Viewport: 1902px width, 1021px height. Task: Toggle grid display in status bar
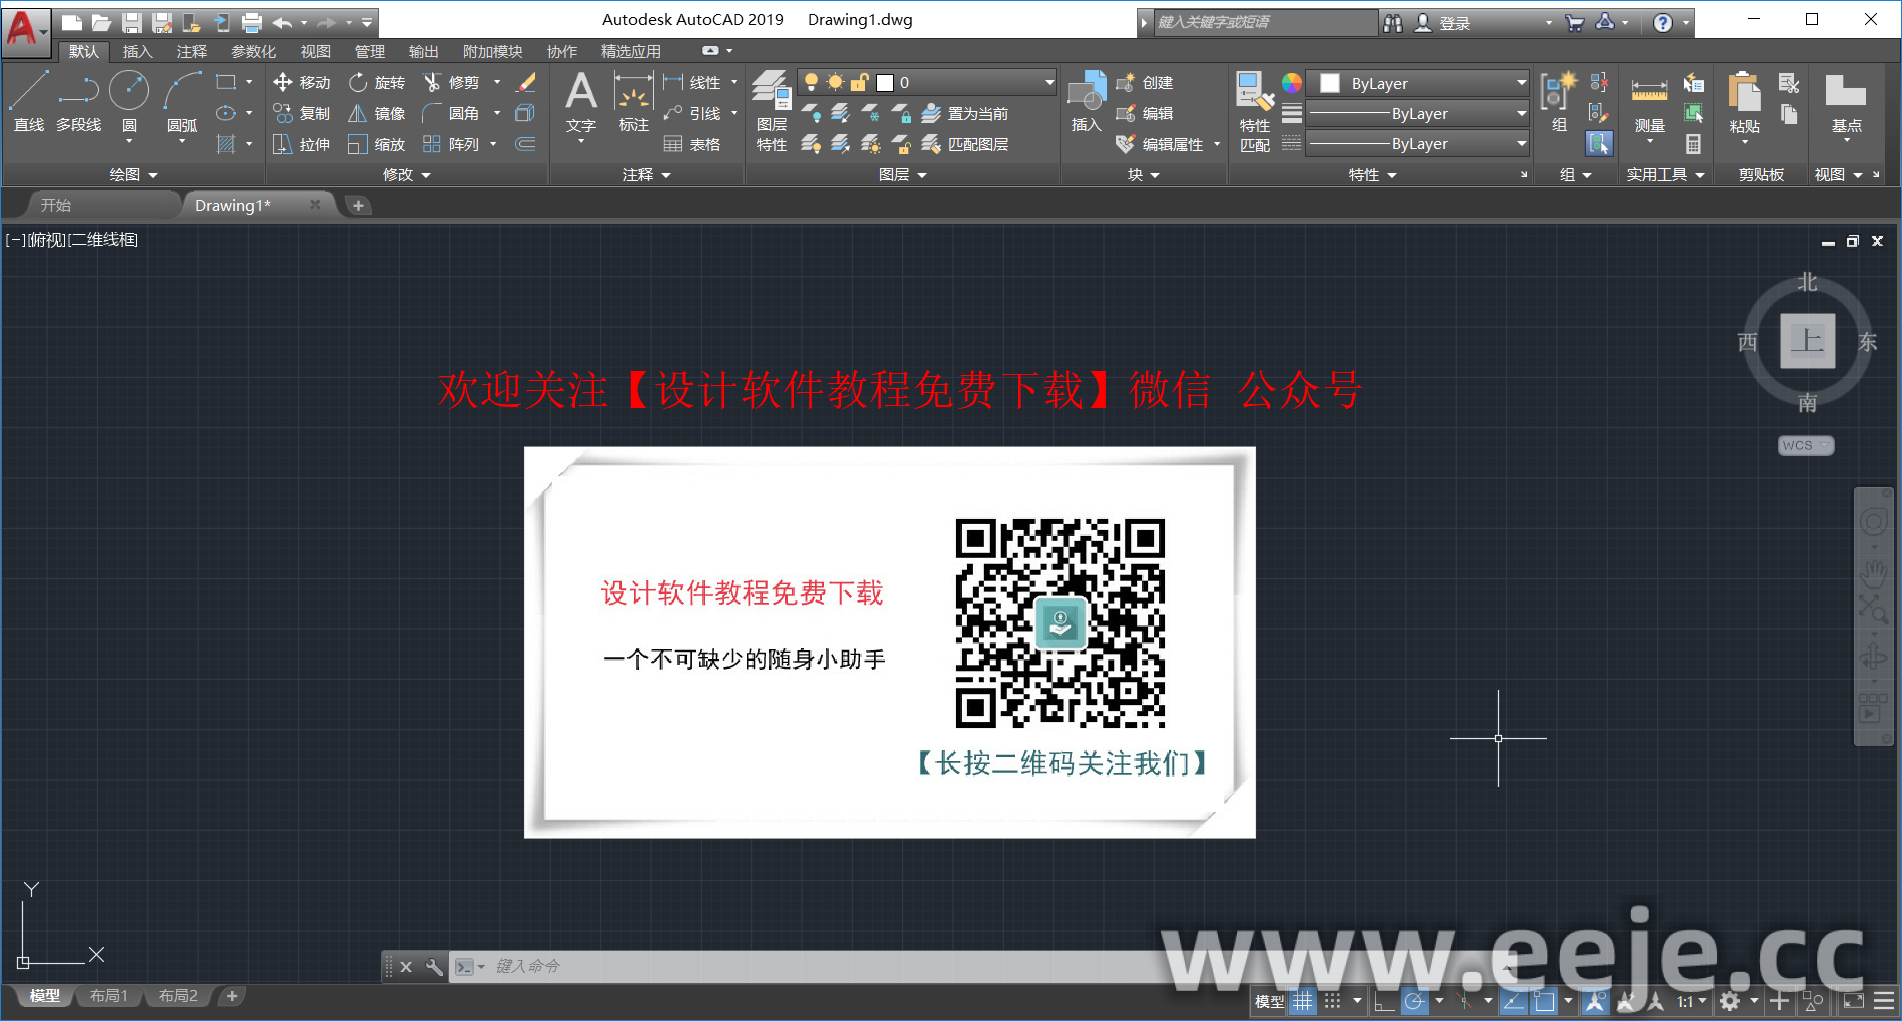pos(1302,1001)
